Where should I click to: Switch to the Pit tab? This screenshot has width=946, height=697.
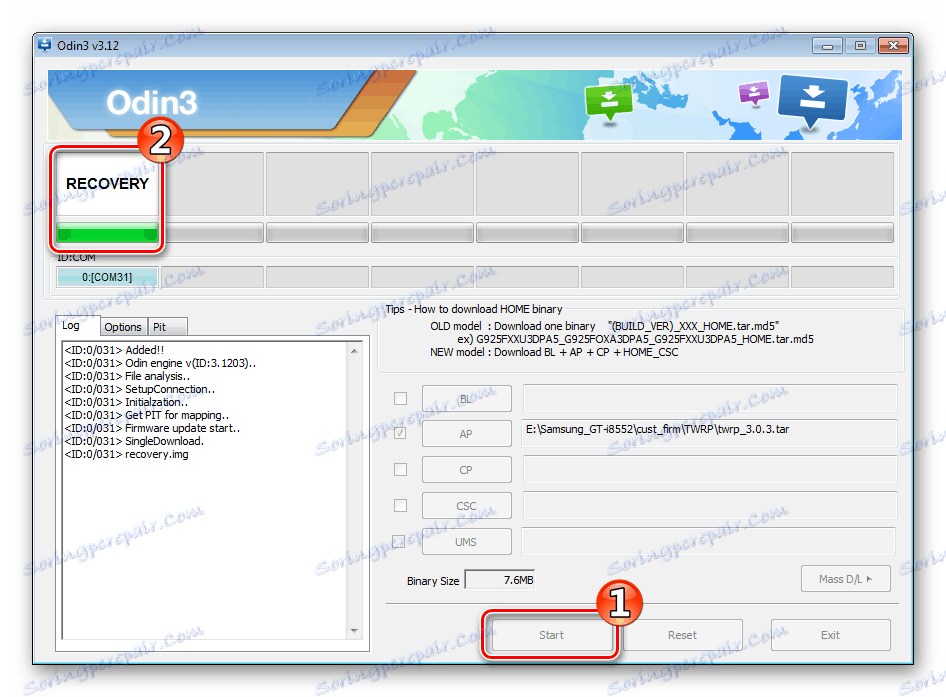point(168,326)
